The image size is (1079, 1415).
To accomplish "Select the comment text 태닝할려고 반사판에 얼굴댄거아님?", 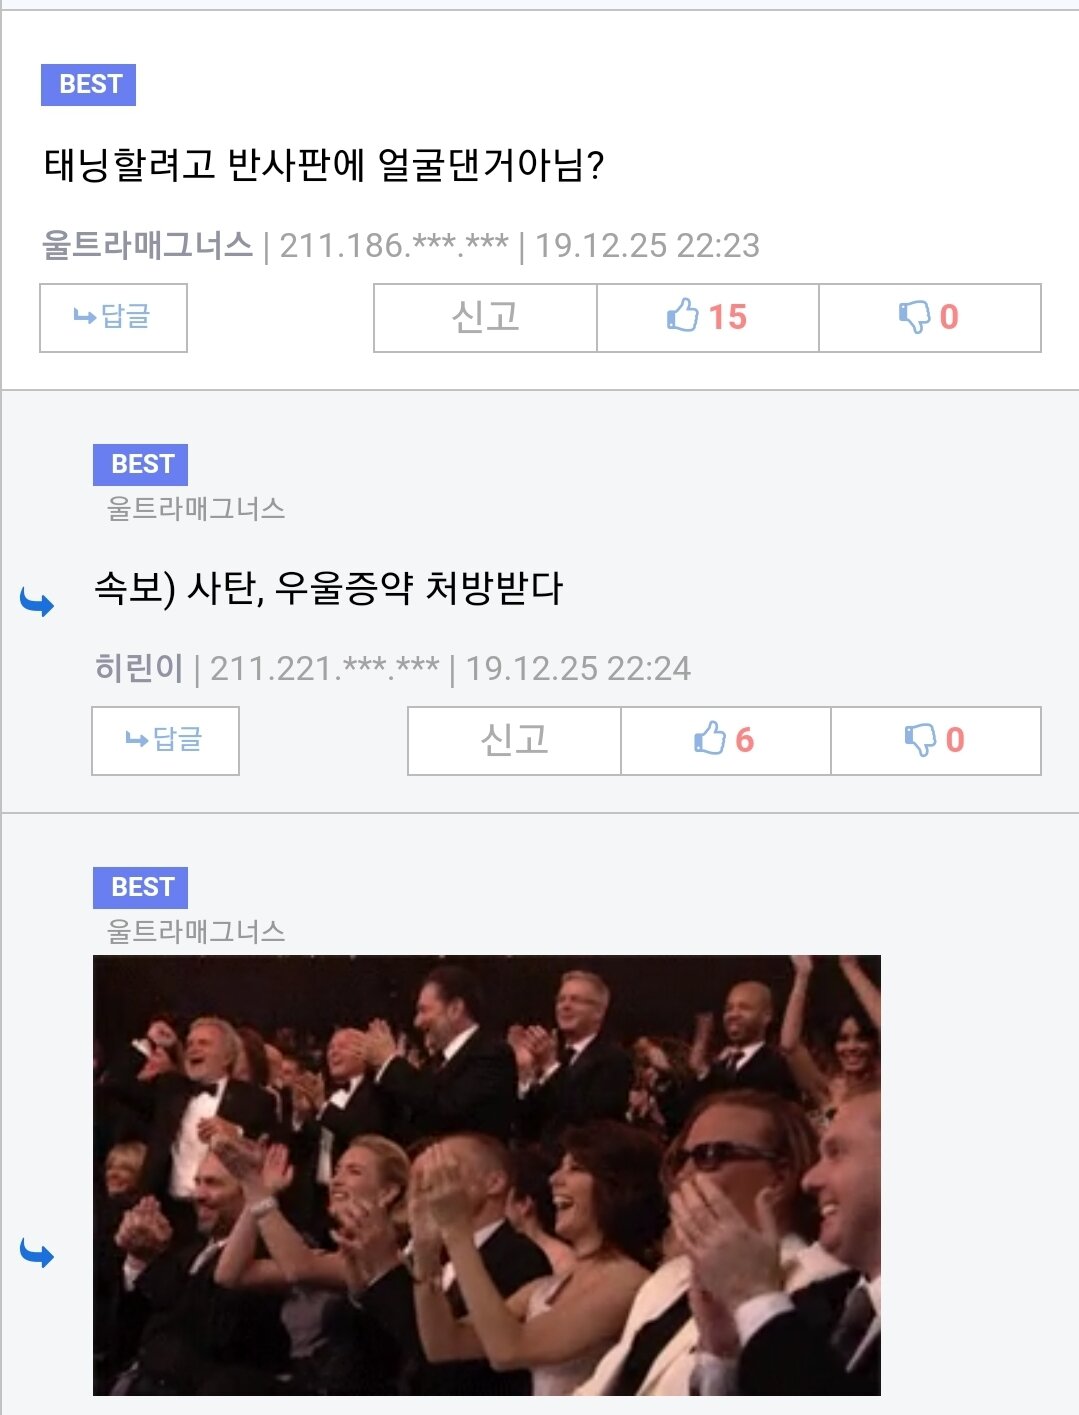I will click(324, 165).
